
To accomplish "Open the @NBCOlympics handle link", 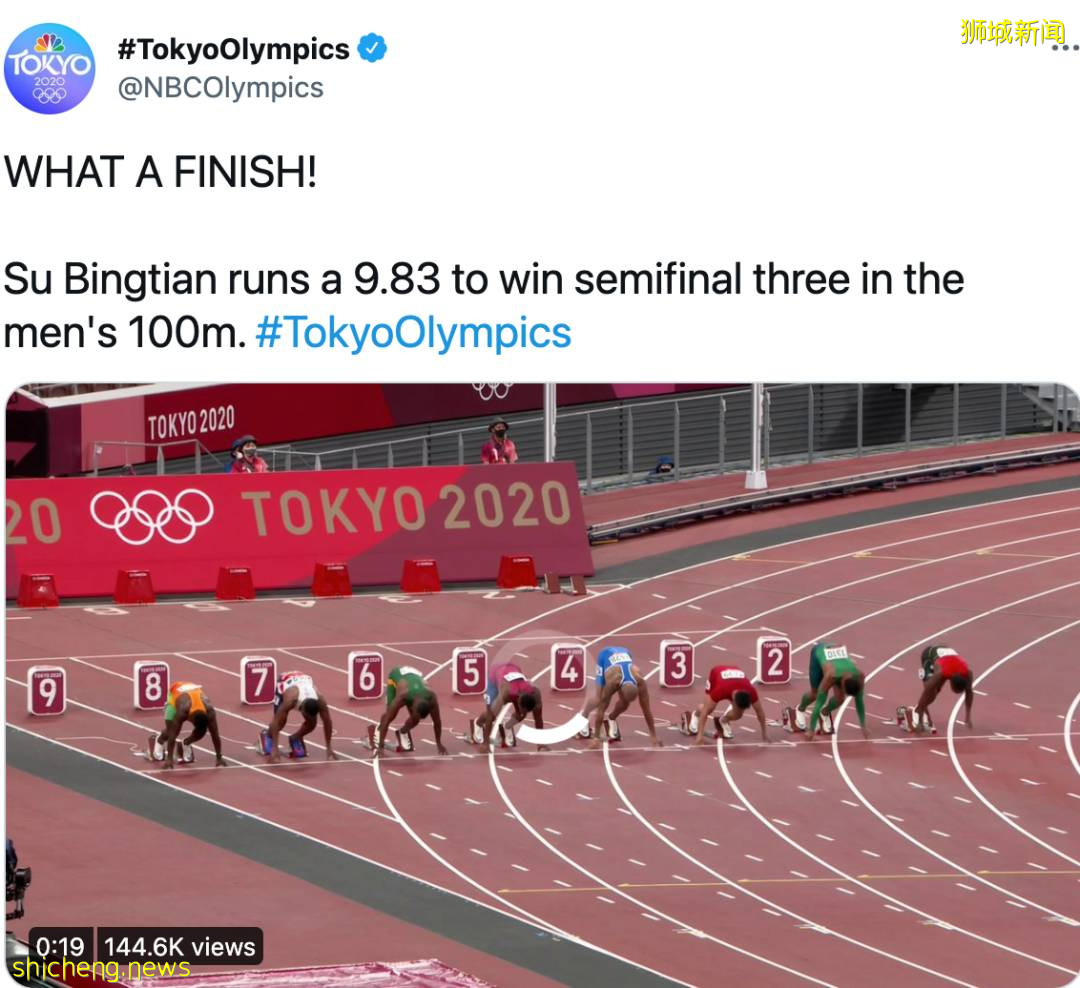I will pyautogui.click(x=220, y=88).
